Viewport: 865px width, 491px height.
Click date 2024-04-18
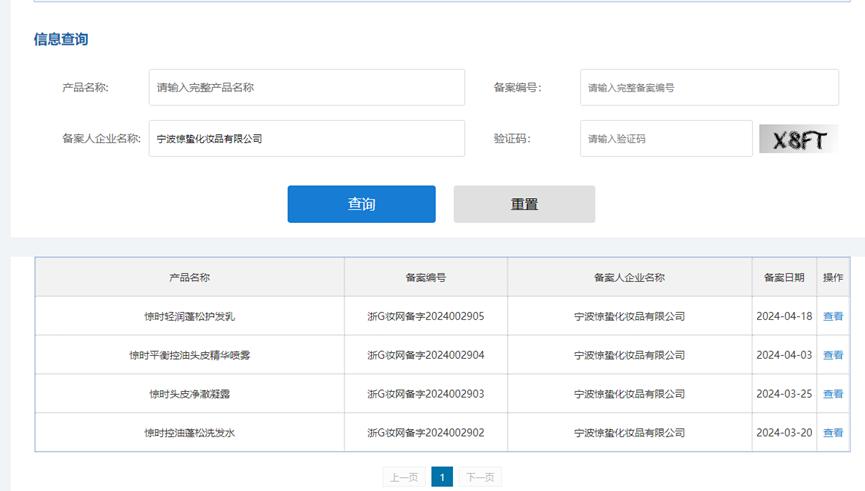[x=784, y=316]
